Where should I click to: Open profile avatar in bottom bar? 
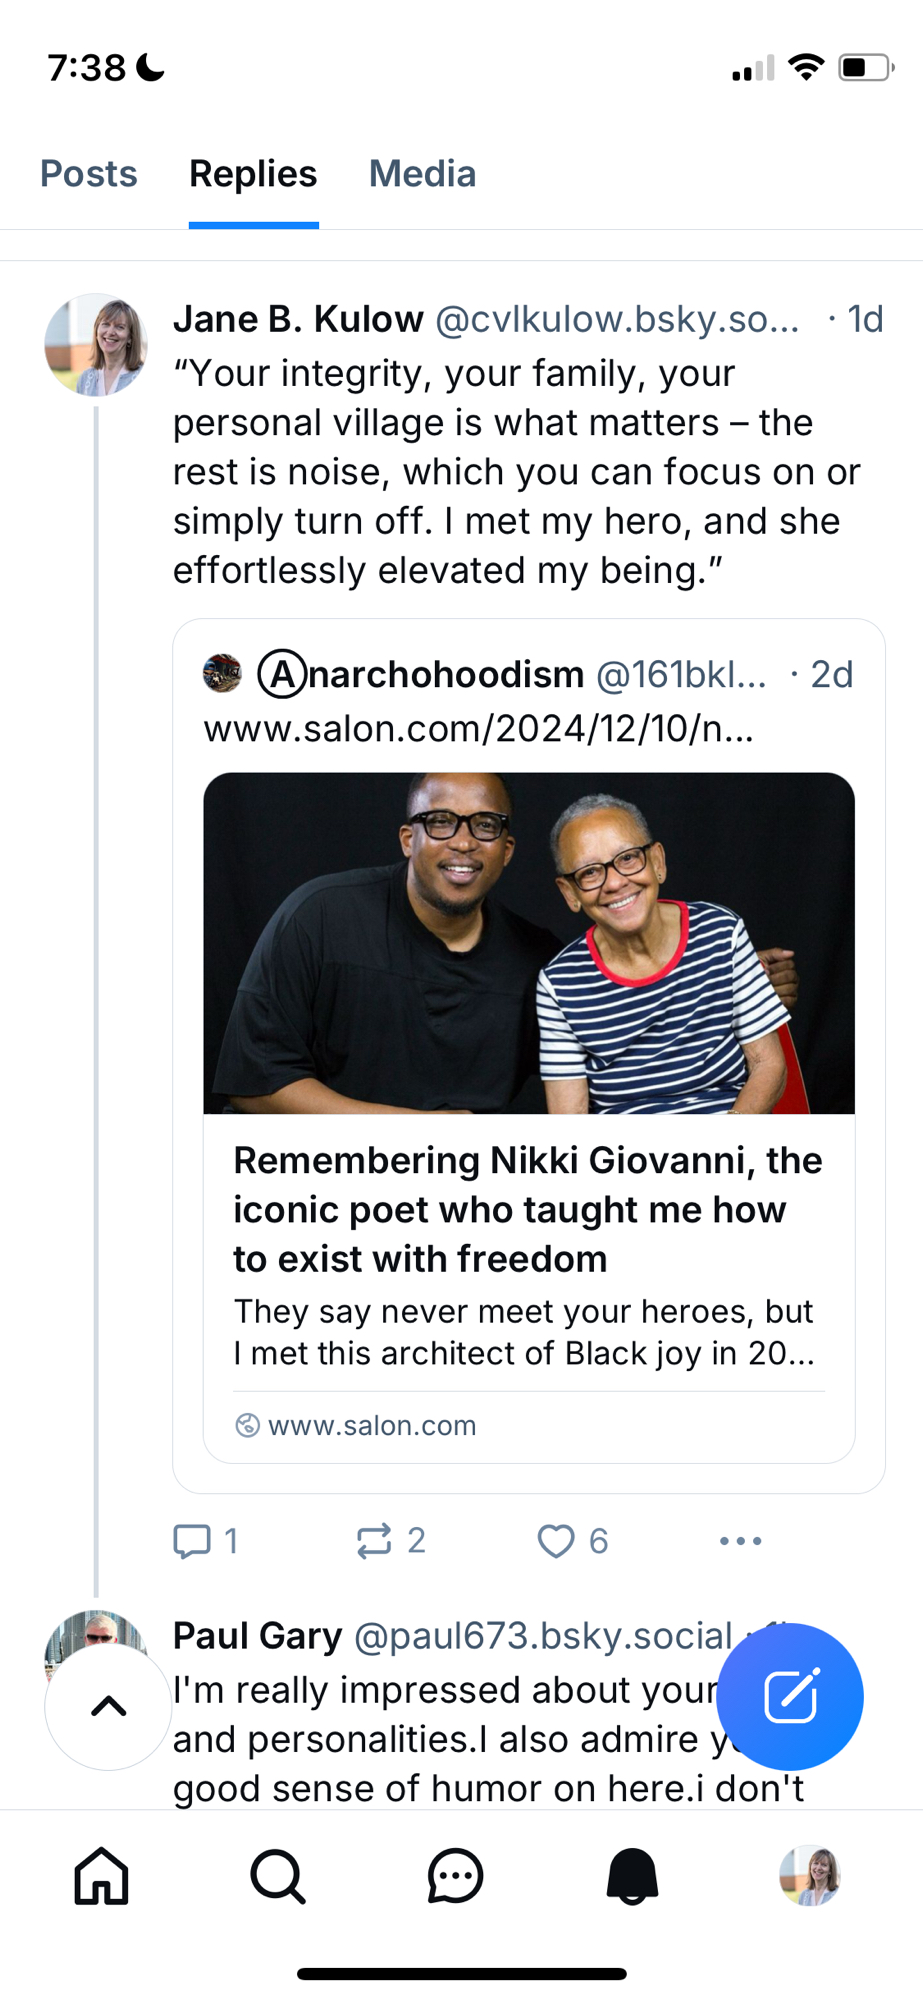pyautogui.click(x=809, y=1876)
